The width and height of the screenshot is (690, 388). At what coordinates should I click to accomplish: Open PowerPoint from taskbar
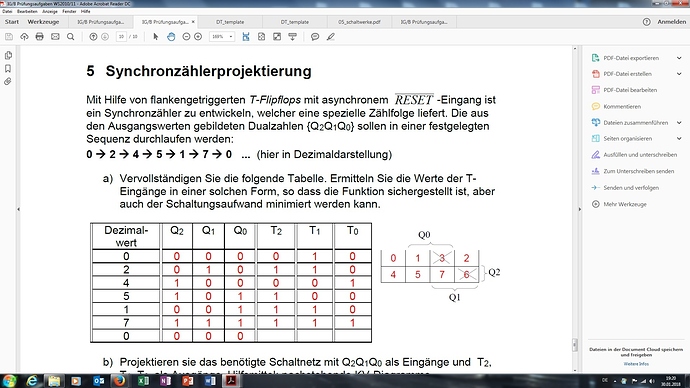pyautogui.click(x=187, y=381)
